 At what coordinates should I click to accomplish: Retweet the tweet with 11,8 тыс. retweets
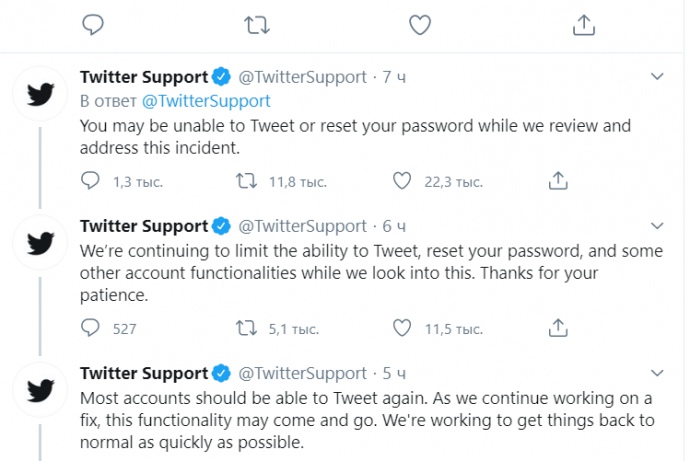[246, 181]
